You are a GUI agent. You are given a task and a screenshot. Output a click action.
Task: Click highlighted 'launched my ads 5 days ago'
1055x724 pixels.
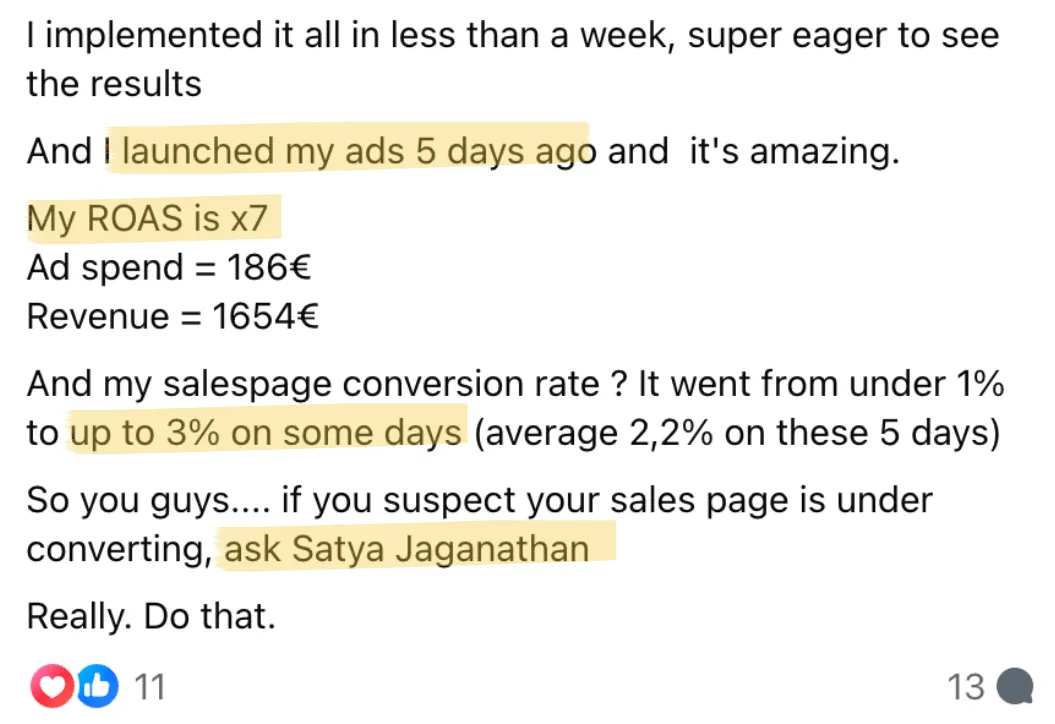[359, 151]
